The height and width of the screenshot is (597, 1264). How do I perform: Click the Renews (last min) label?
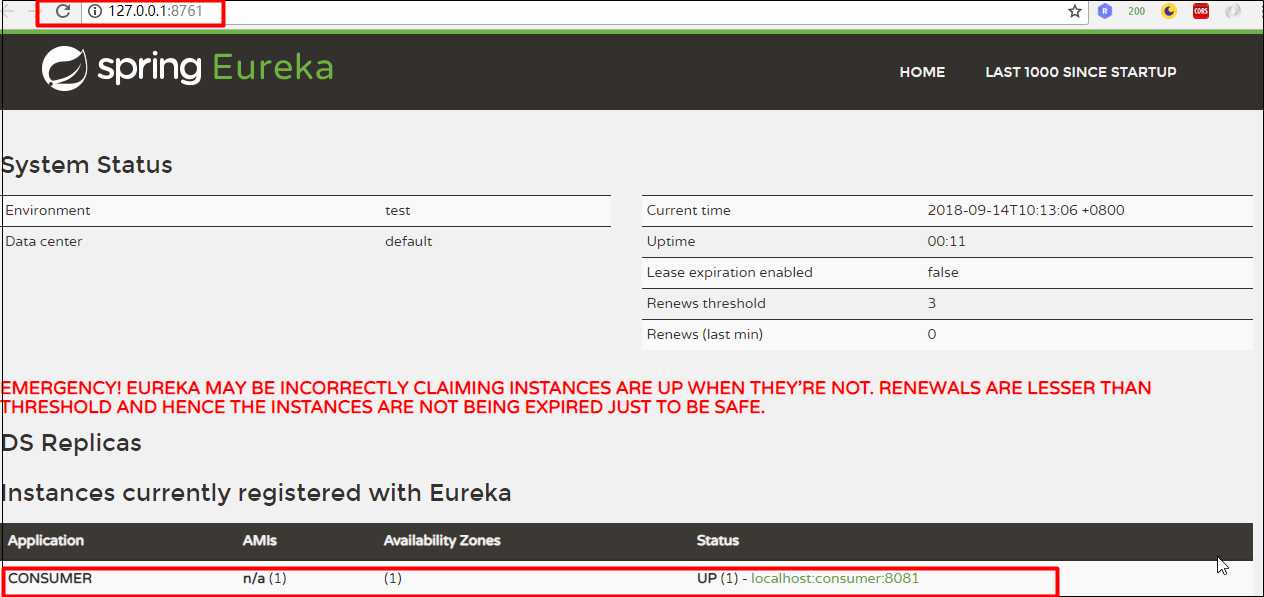coord(705,334)
